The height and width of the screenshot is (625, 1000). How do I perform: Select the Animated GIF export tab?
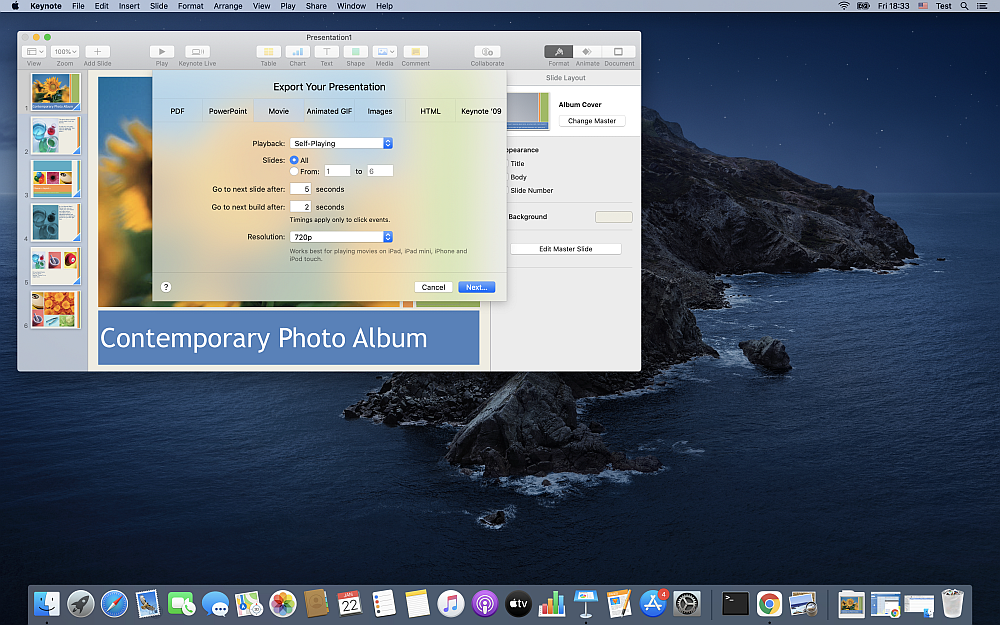pyautogui.click(x=329, y=111)
